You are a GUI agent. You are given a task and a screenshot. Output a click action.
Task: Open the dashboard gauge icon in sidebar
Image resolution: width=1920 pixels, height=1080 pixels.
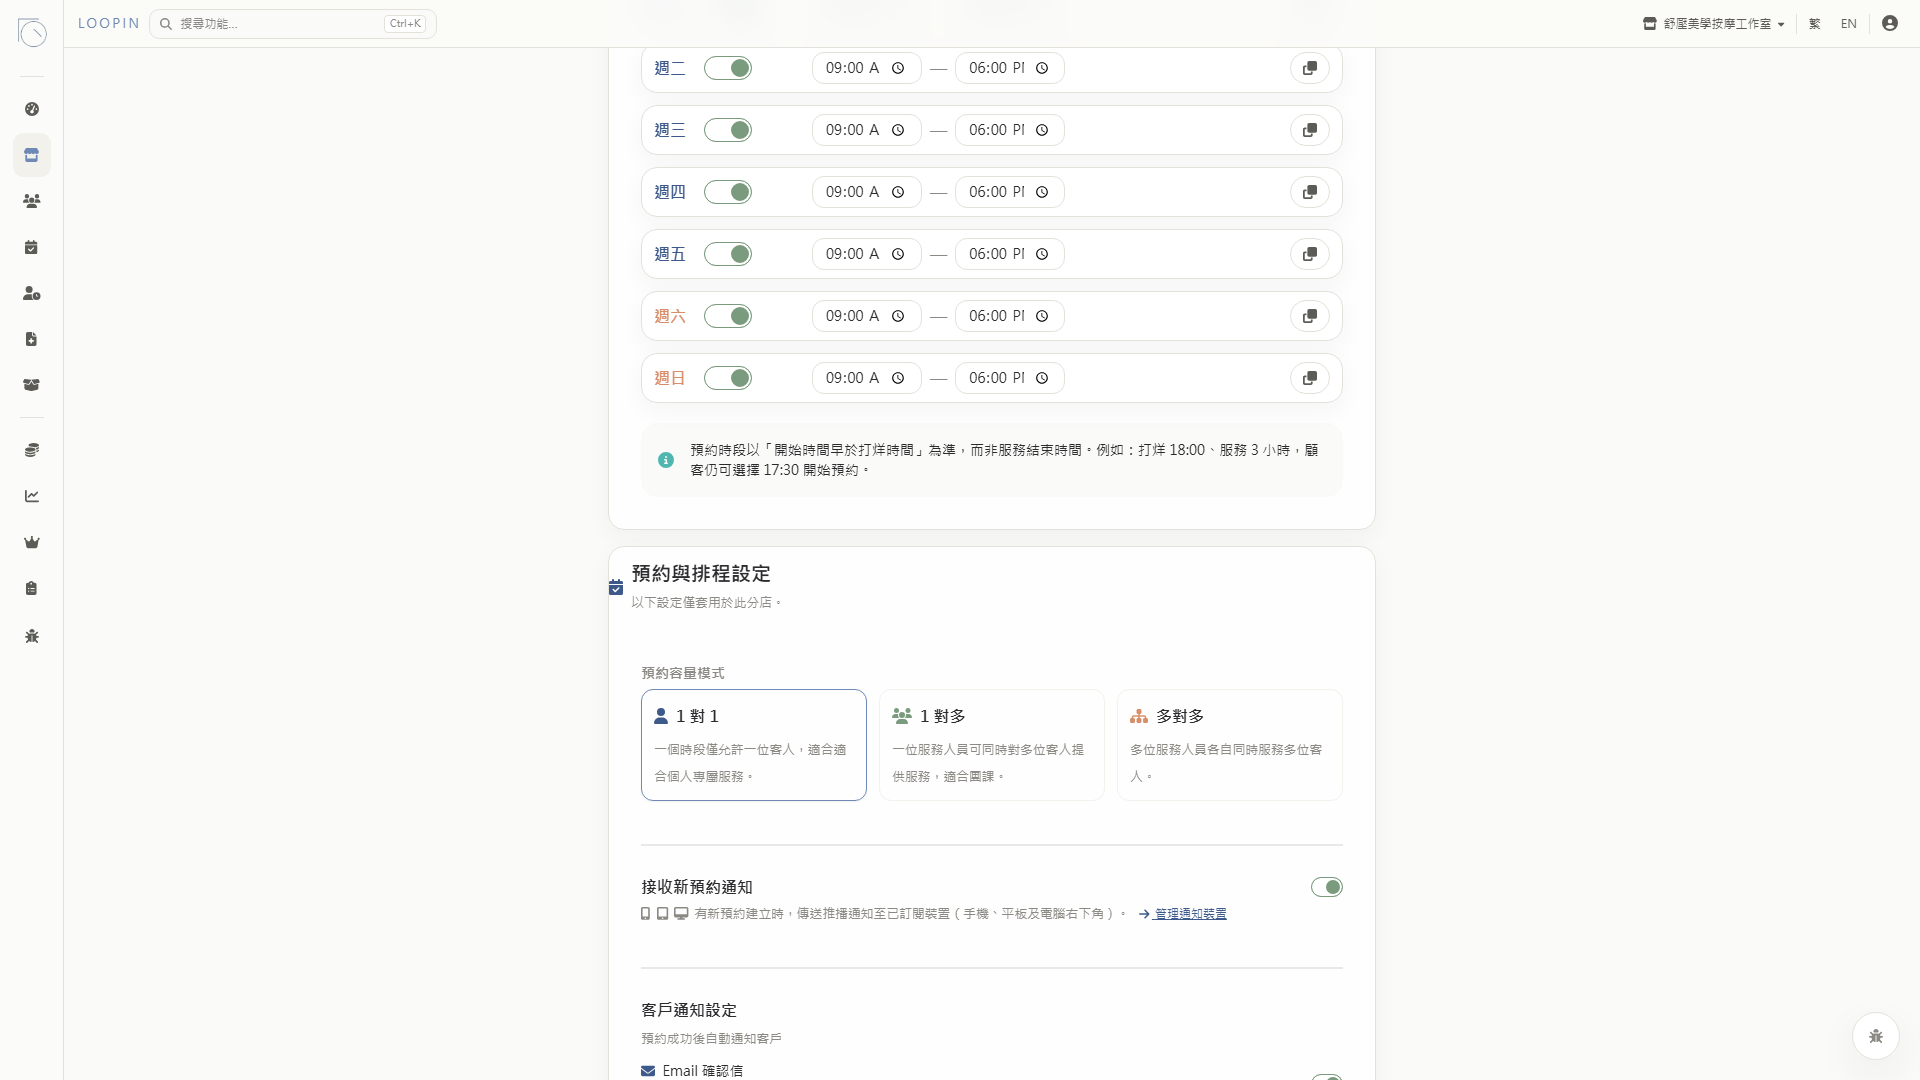click(x=32, y=109)
